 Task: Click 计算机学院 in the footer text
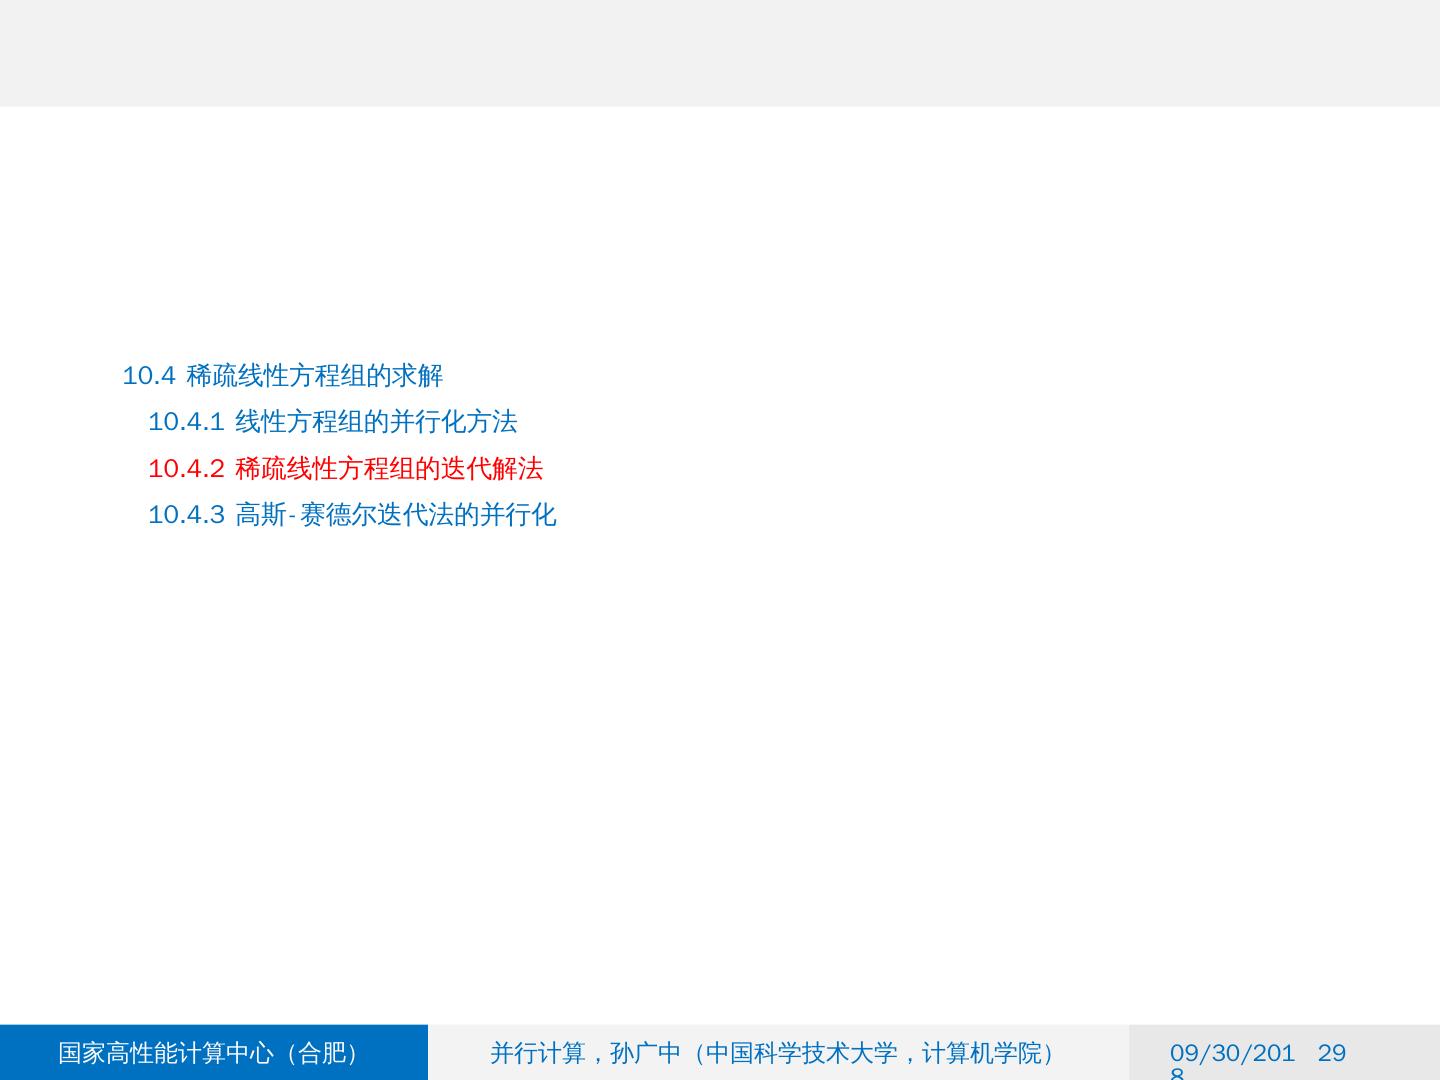(x=981, y=1053)
